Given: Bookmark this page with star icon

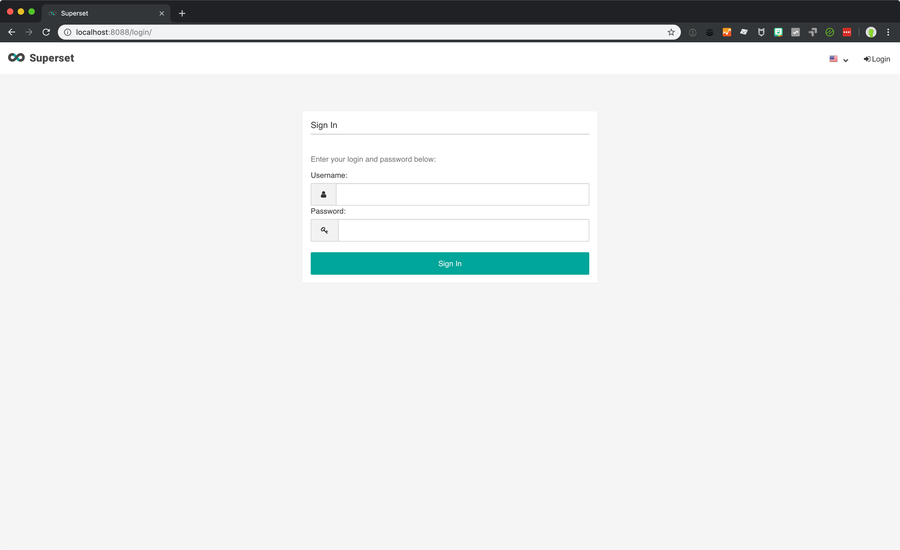Looking at the screenshot, I should 671,32.
